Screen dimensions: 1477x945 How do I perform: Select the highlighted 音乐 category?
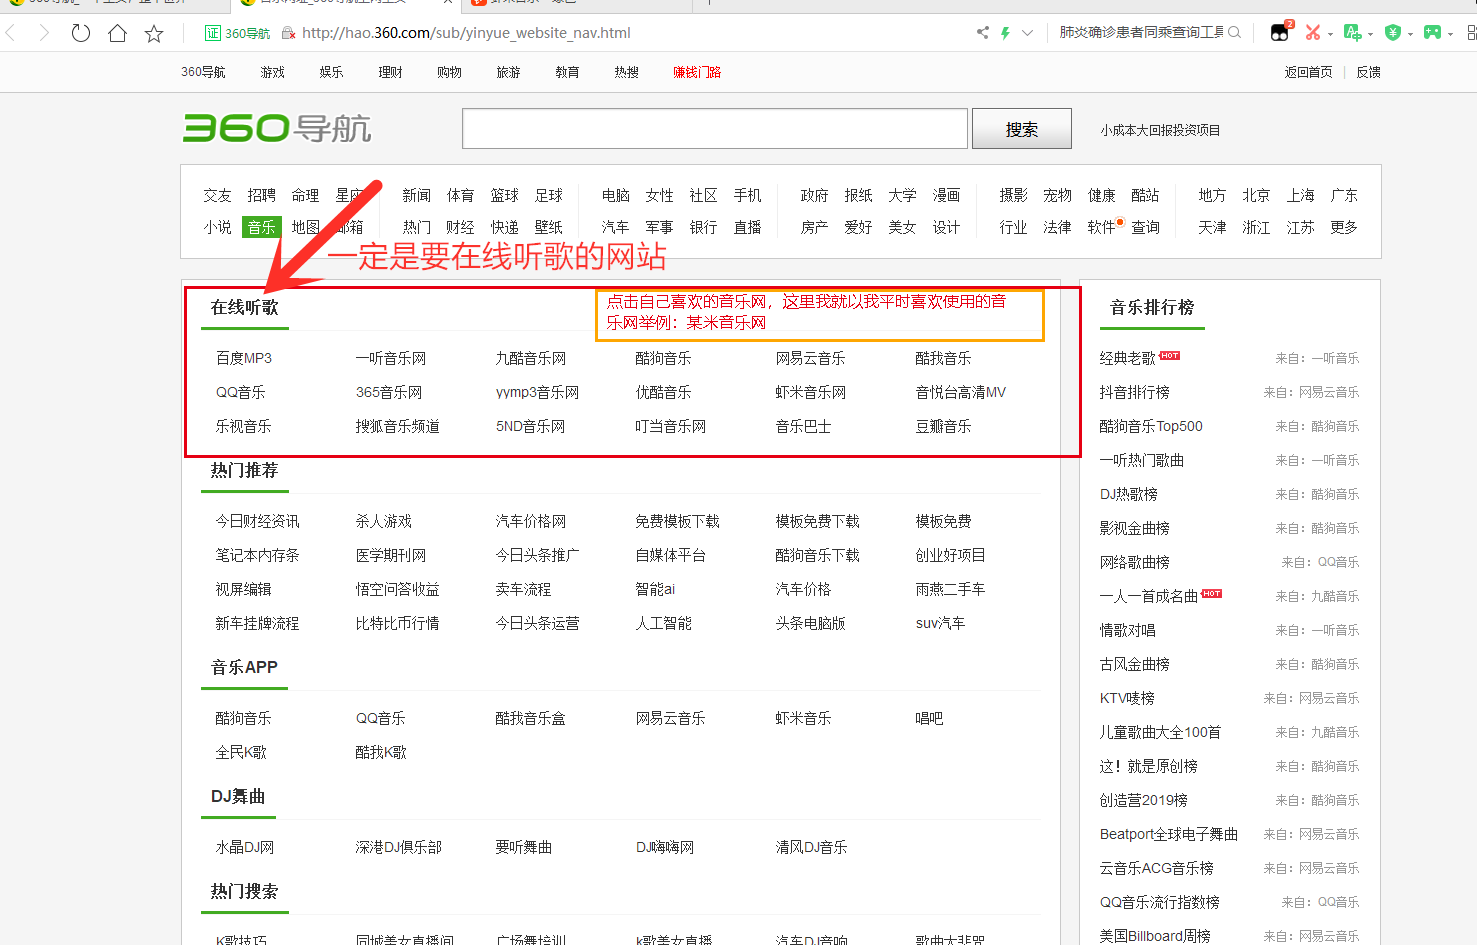coord(262,227)
